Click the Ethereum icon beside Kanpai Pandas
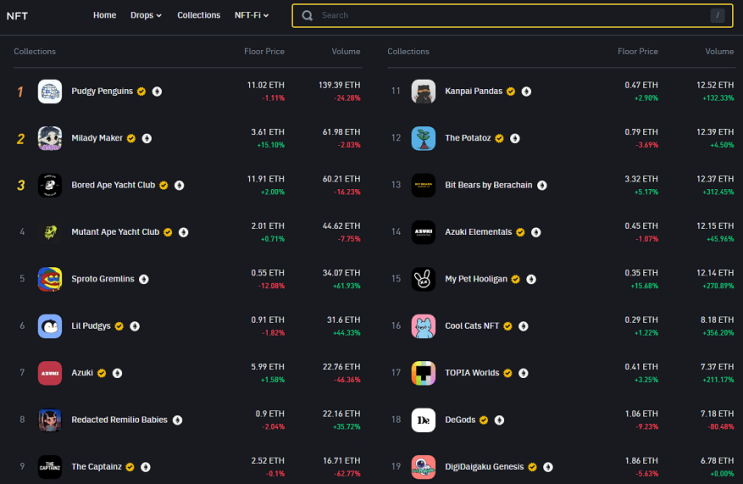This screenshot has height=484, width=743. tap(526, 91)
